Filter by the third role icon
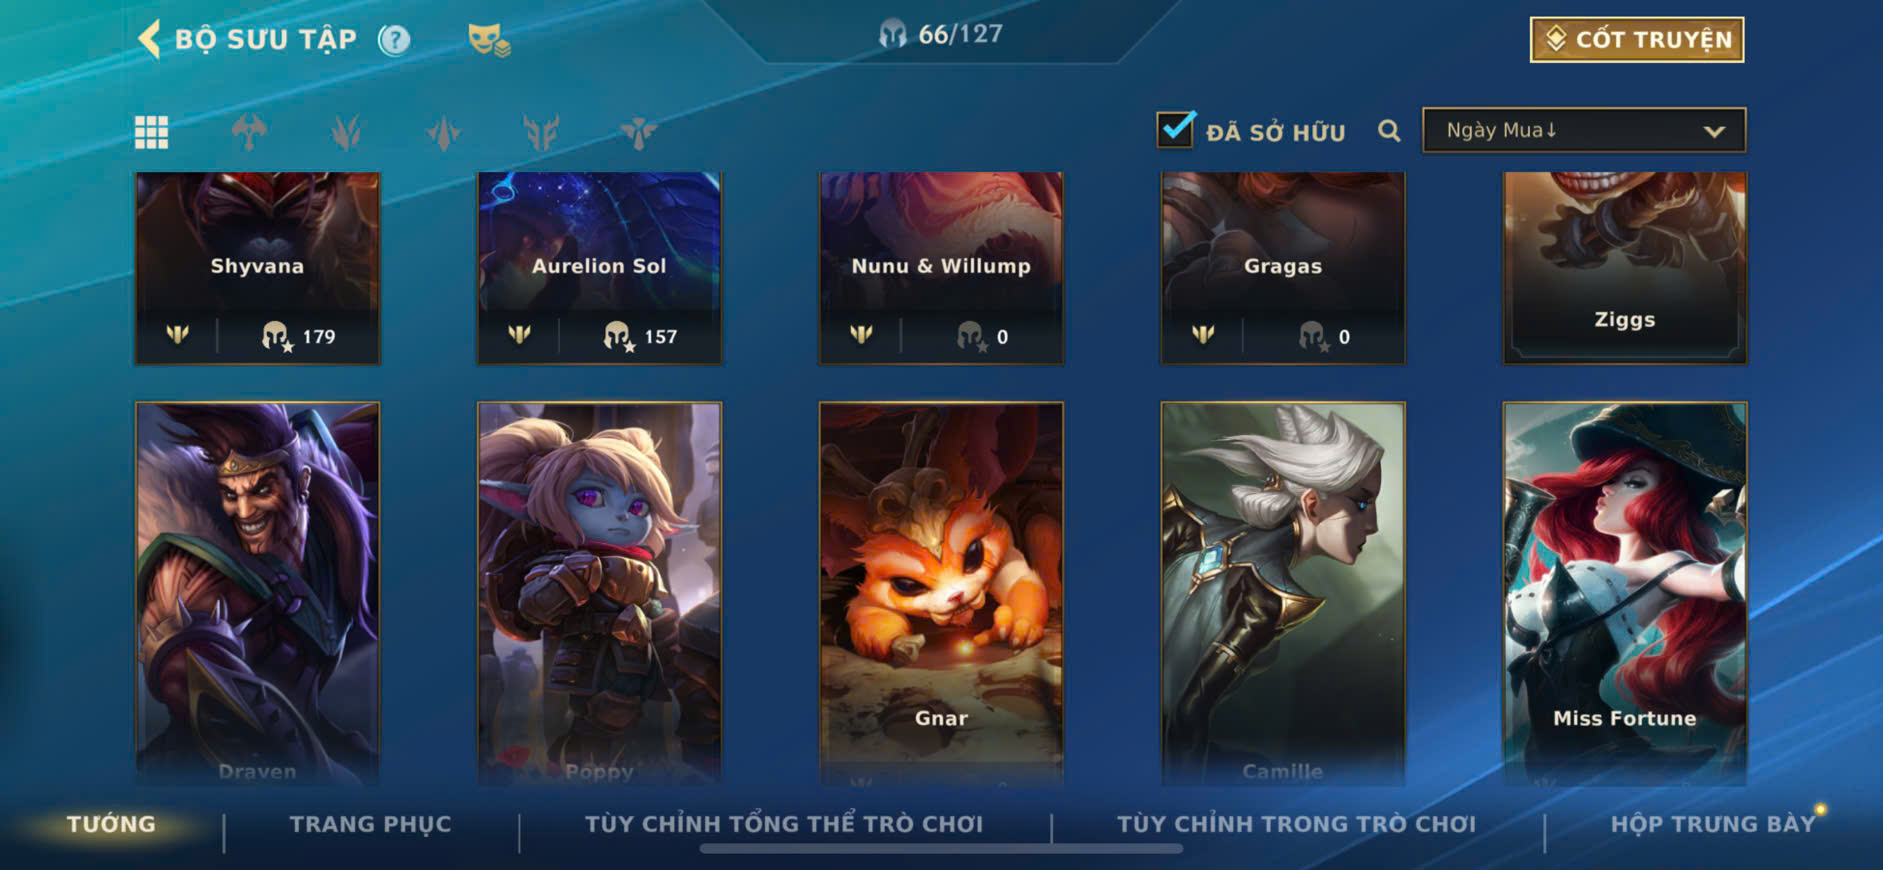Image resolution: width=1883 pixels, height=870 pixels. (443, 132)
